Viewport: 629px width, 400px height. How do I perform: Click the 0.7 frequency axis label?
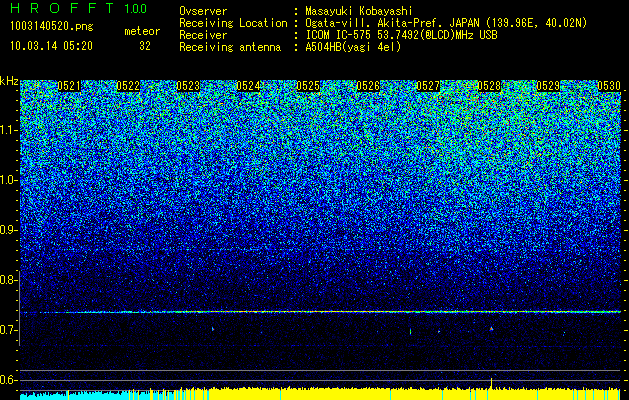[x=8, y=330]
